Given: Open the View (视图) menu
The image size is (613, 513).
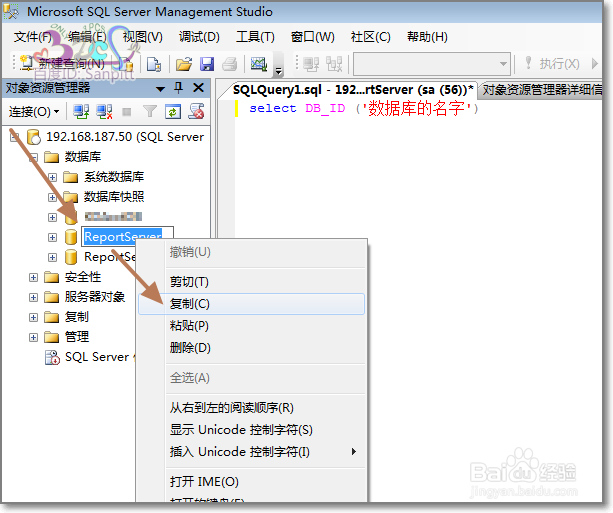Looking at the screenshot, I should click(x=142, y=37).
